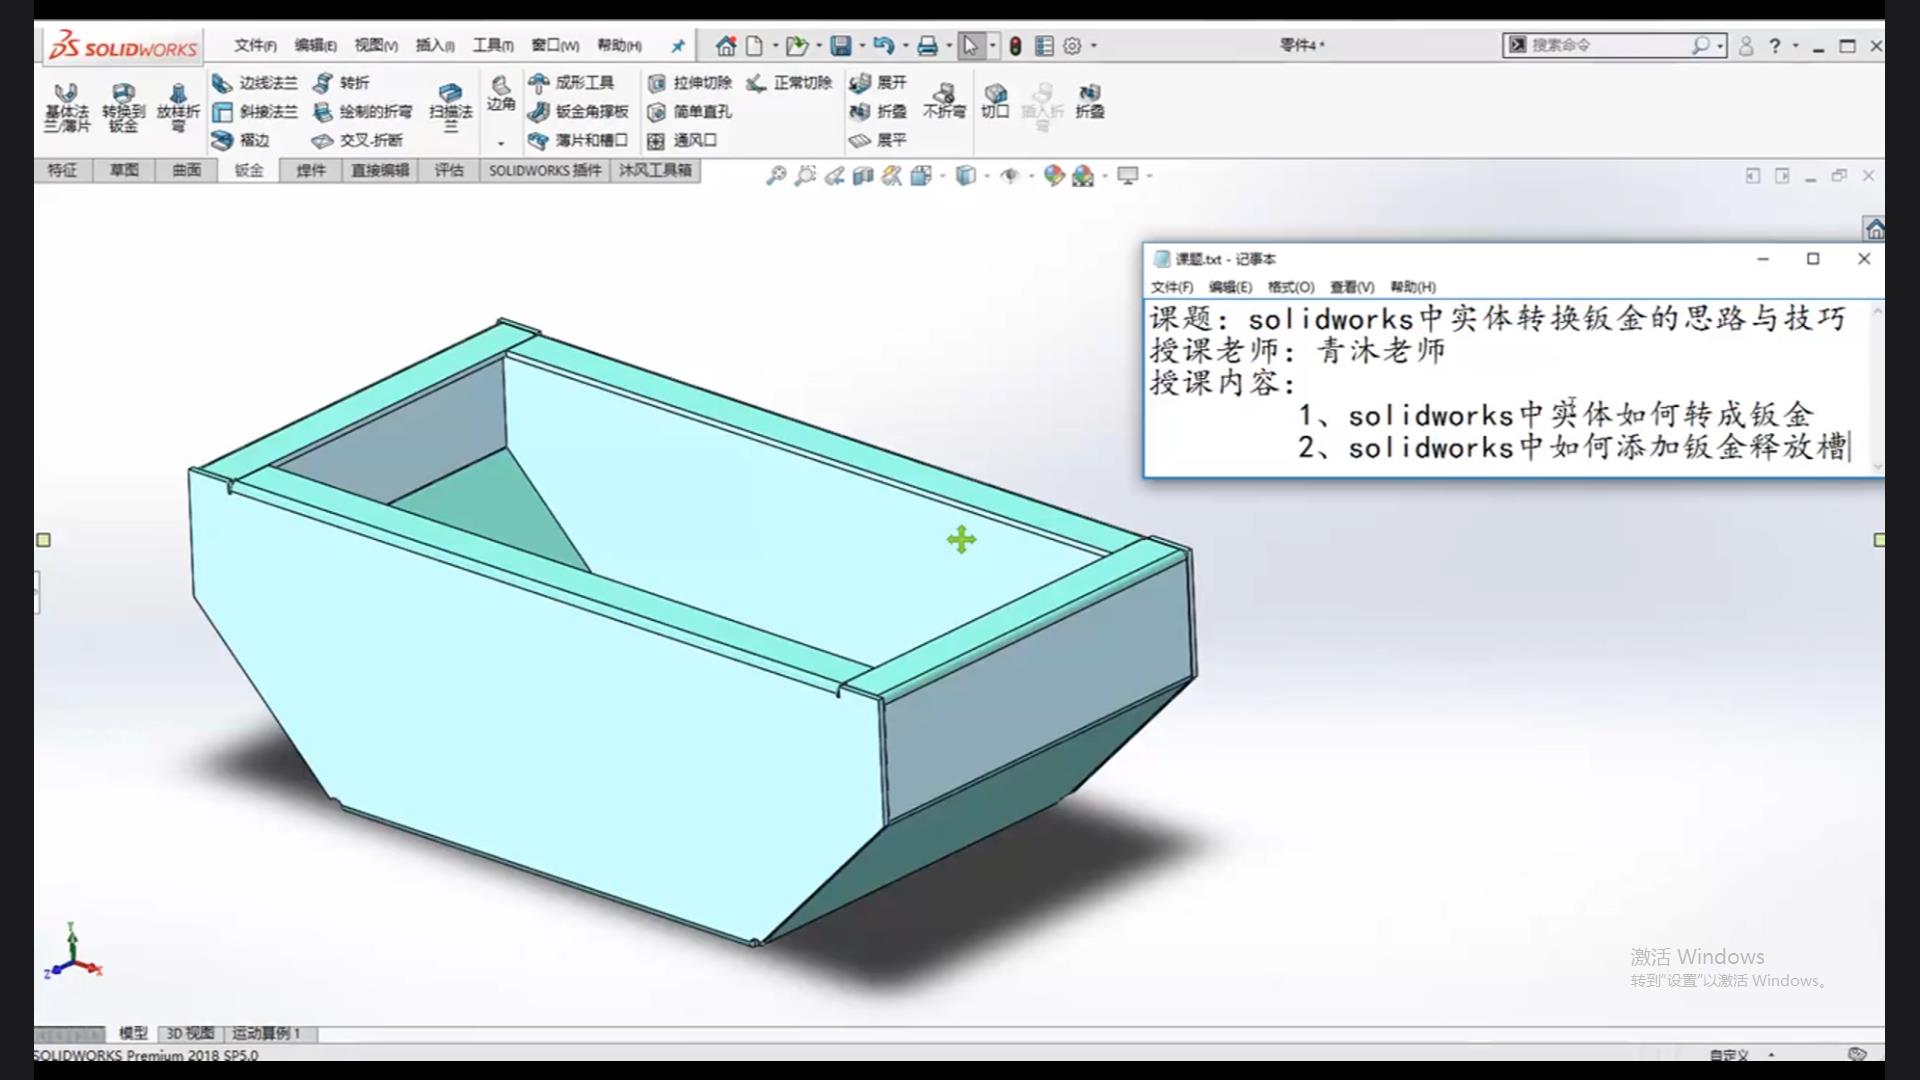Click the Home icon in the top toolbar
This screenshot has height=1080, width=1920.
point(726,46)
